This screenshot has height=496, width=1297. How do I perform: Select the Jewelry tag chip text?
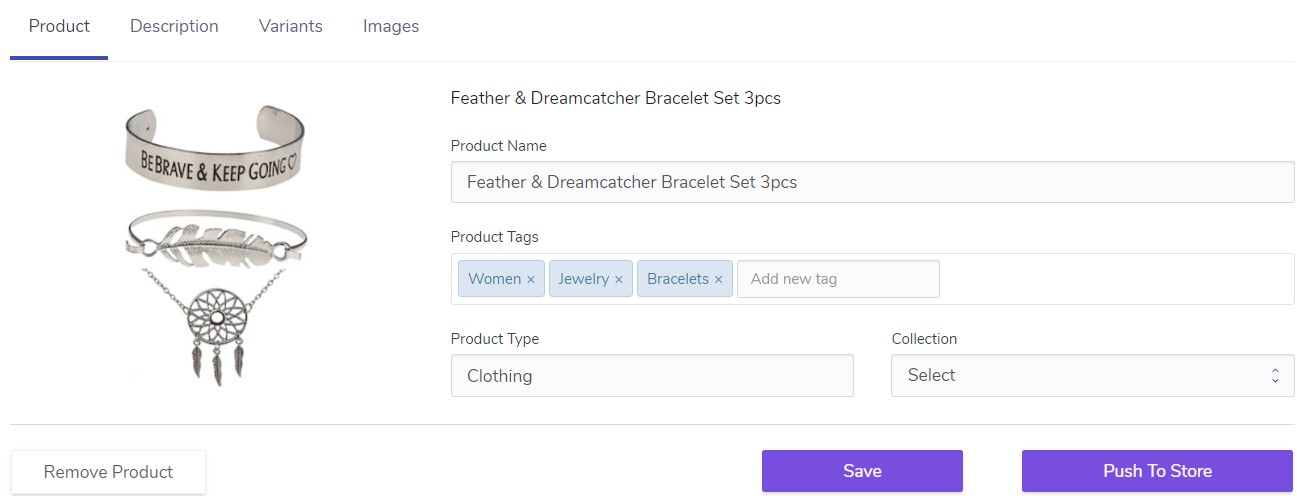click(583, 279)
